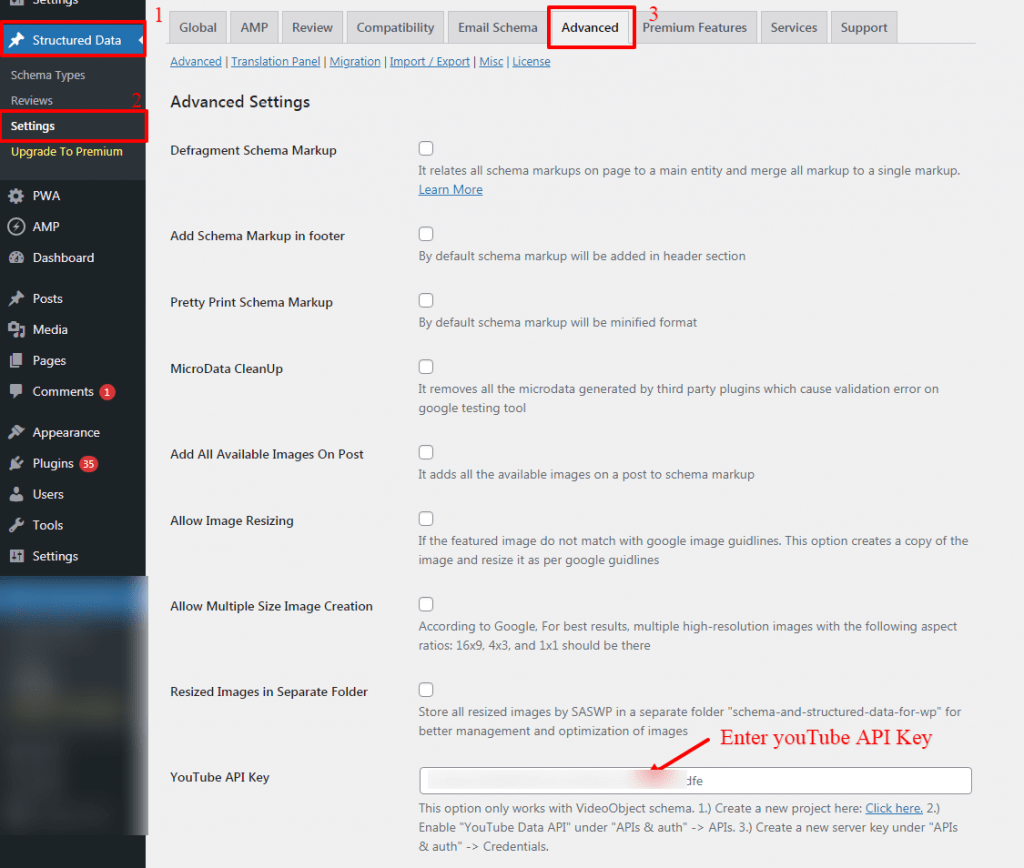Image resolution: width=1024 pixels, height=868 pixels.
Task: Open the Import / Export link
Action: click(x=430, y=61)
